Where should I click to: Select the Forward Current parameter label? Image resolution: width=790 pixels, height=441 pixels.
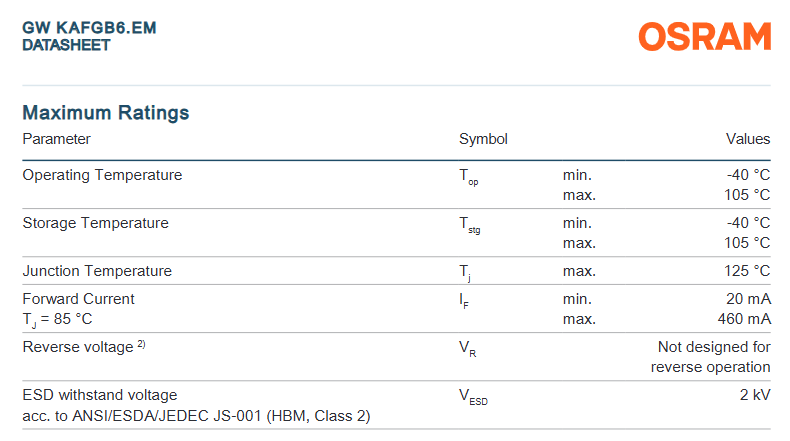78,299
